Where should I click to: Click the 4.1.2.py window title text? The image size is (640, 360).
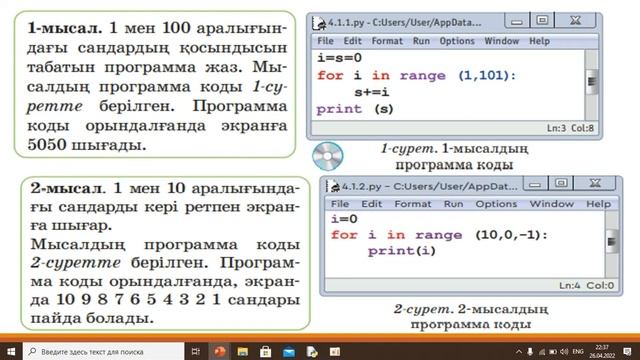pos(429,187)
